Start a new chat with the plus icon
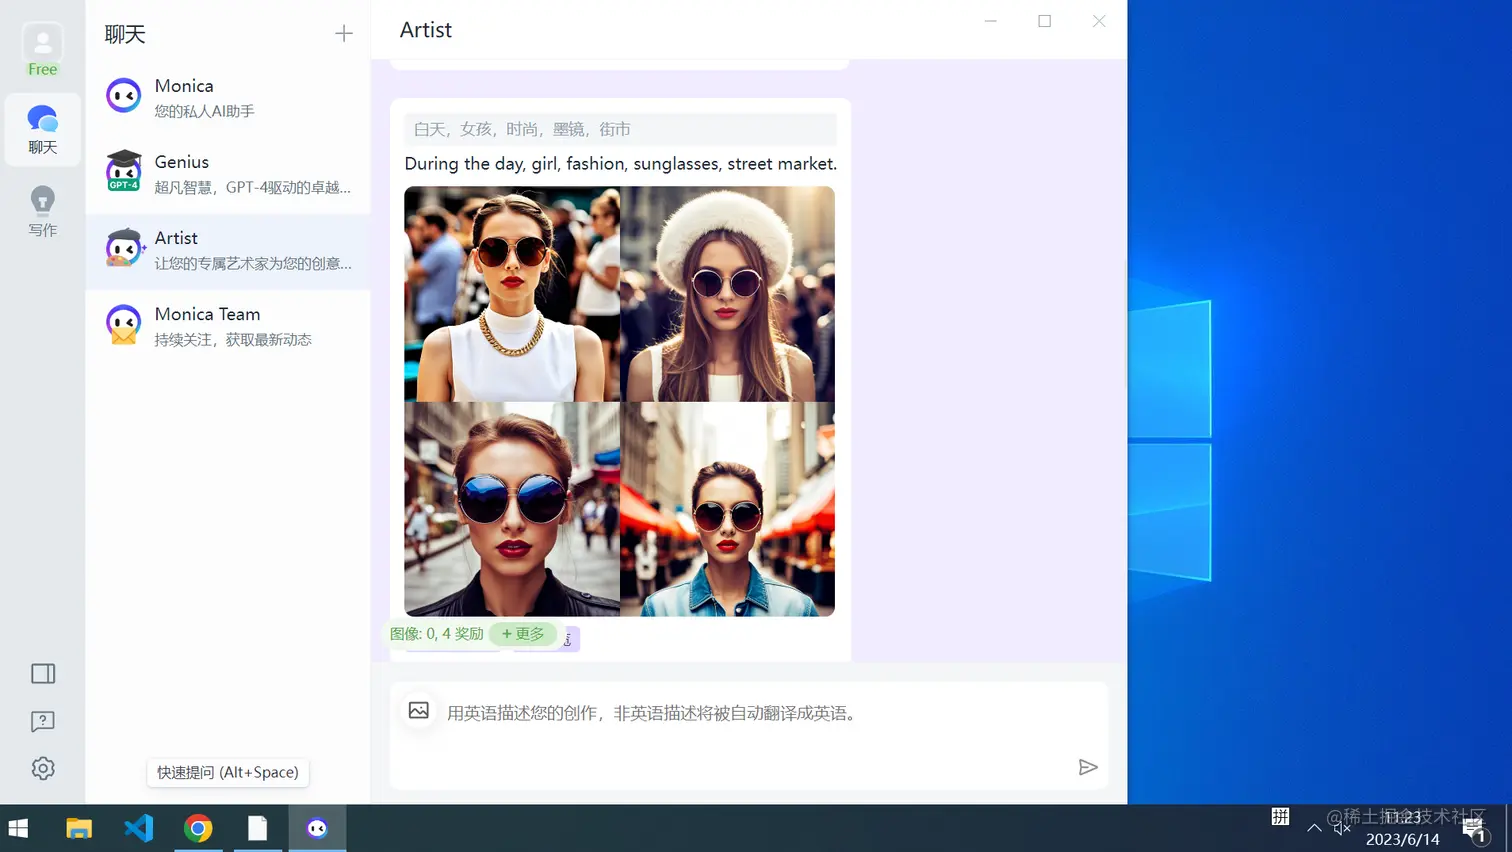Image resolution: width=1512 pixels, height=852 pixels. click(x=343, y=33)
